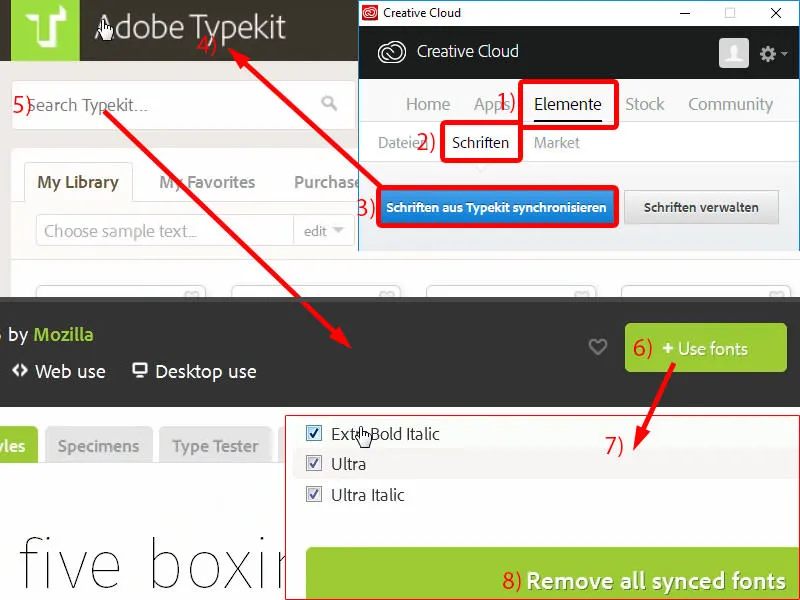Open the Community tab
The width and height of the screenshot is (800, 600).
pos(730,104)
